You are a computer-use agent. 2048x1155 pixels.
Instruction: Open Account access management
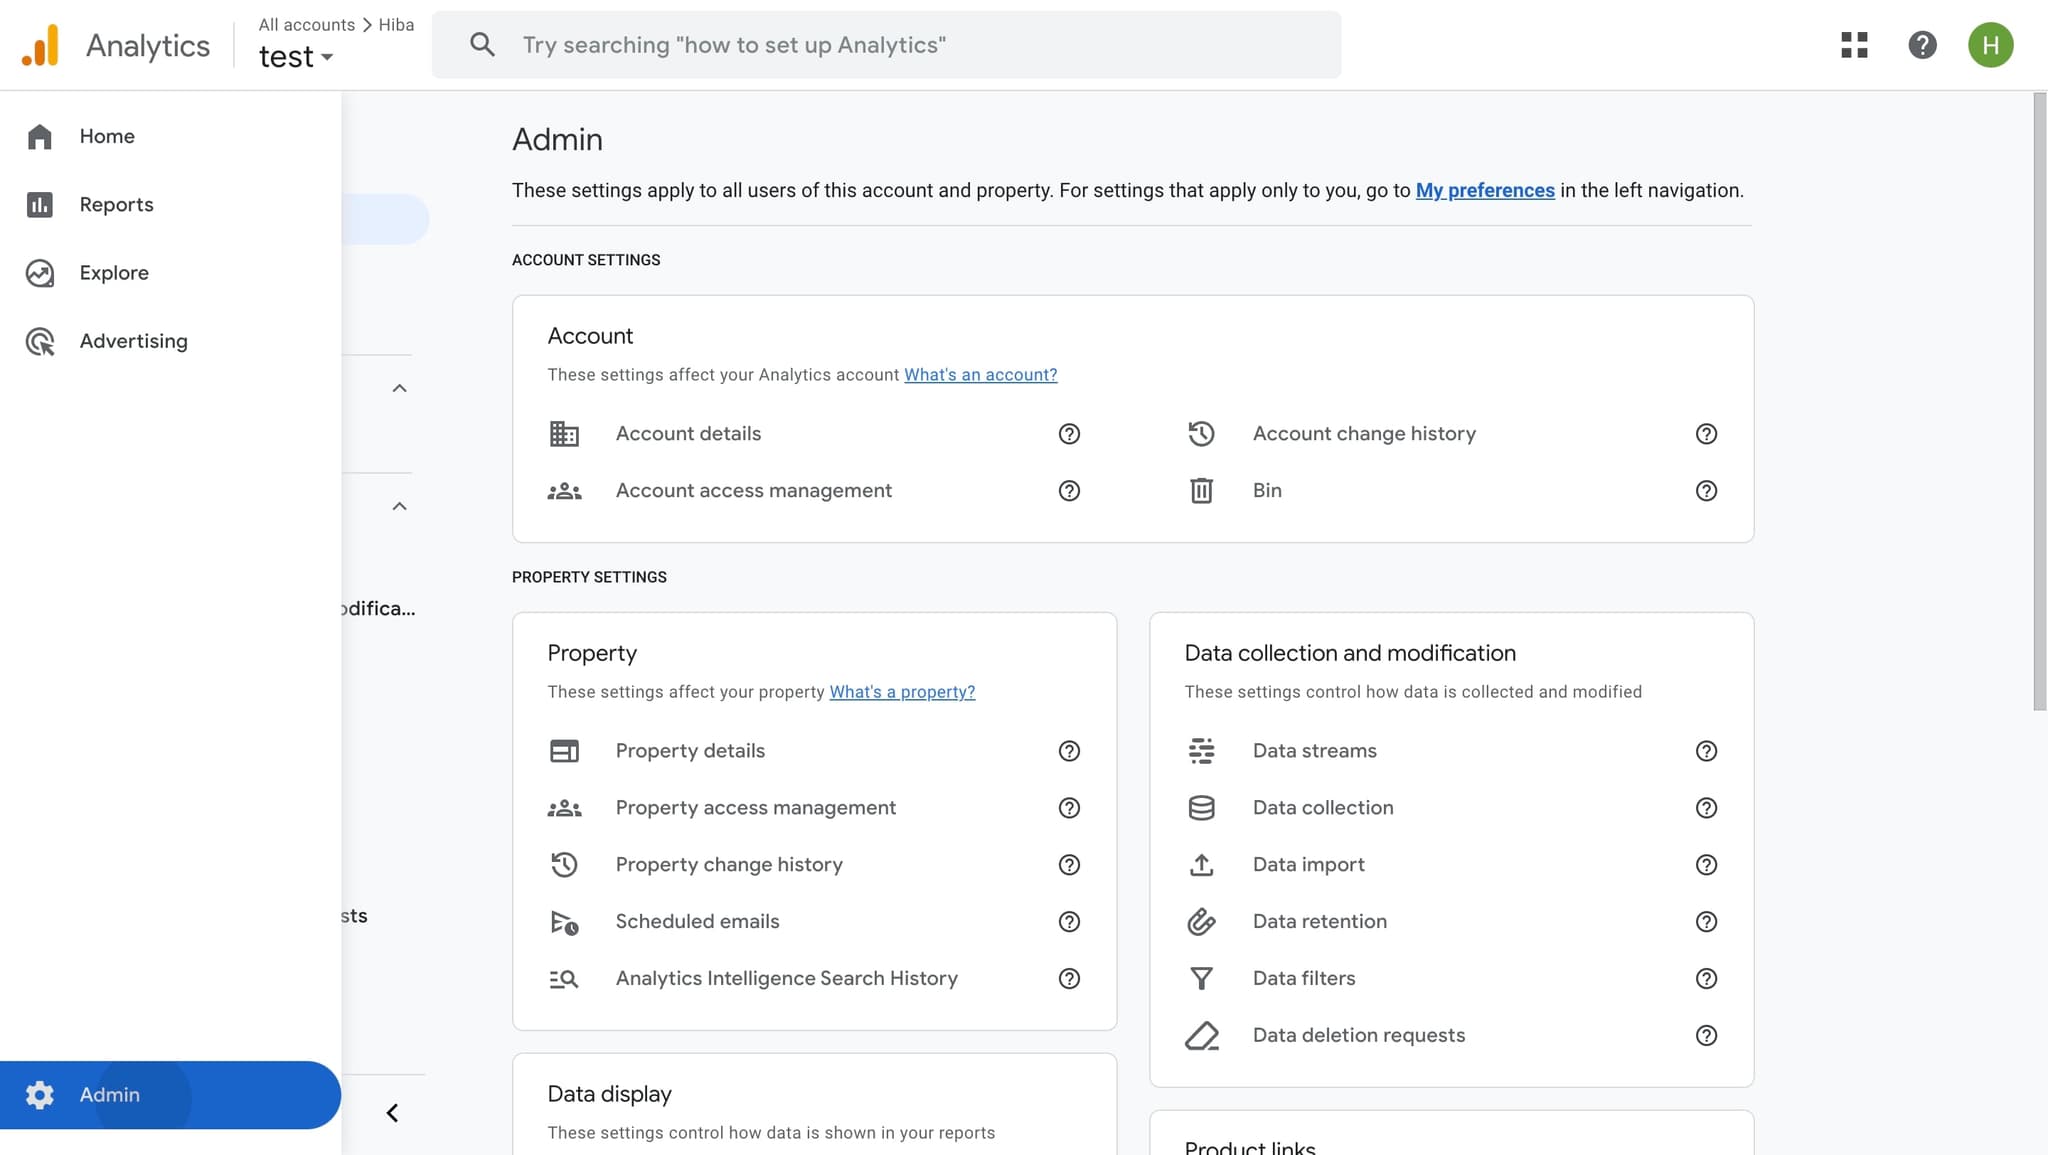(x=753, y=490)
